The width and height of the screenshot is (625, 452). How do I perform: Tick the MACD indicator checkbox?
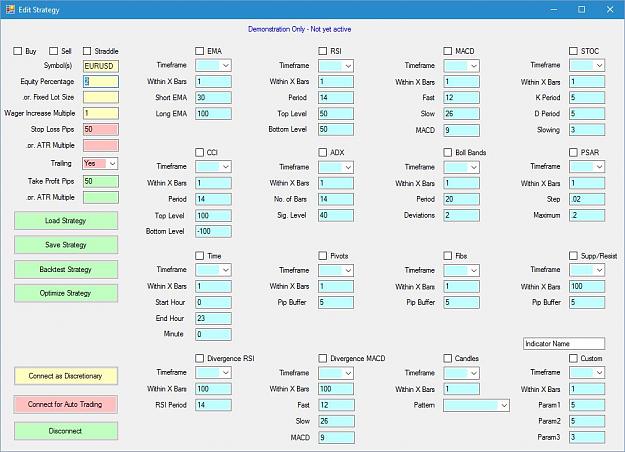click(448, 51)
